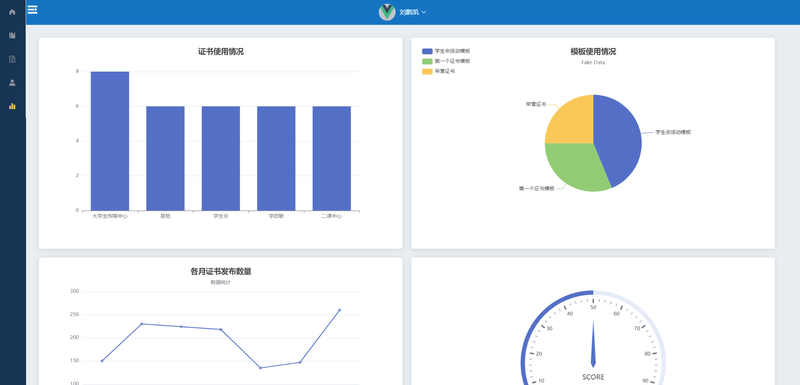Expand the 刘鹏凯 user dropdown
The height and width of the screenshot is (385, 800).
pos(413,12)
